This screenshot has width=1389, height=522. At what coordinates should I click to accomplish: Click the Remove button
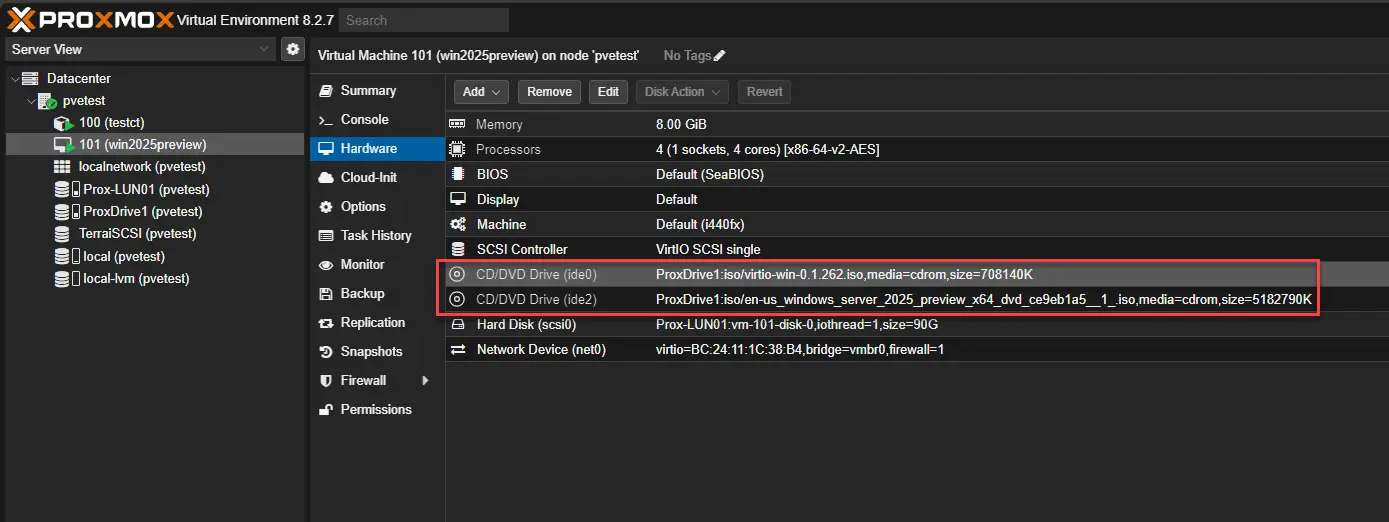pos(549,91)
